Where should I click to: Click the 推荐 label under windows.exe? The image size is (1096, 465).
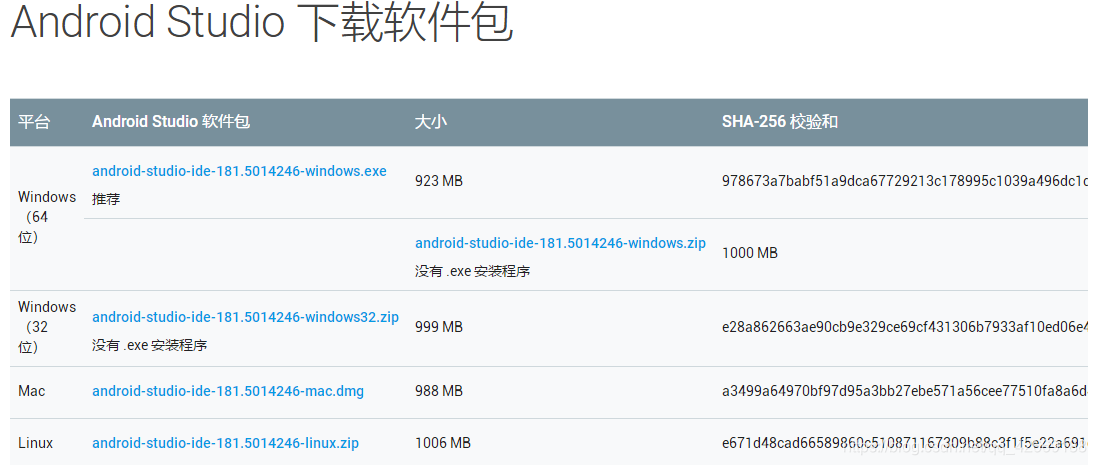(x=106, y=199)
